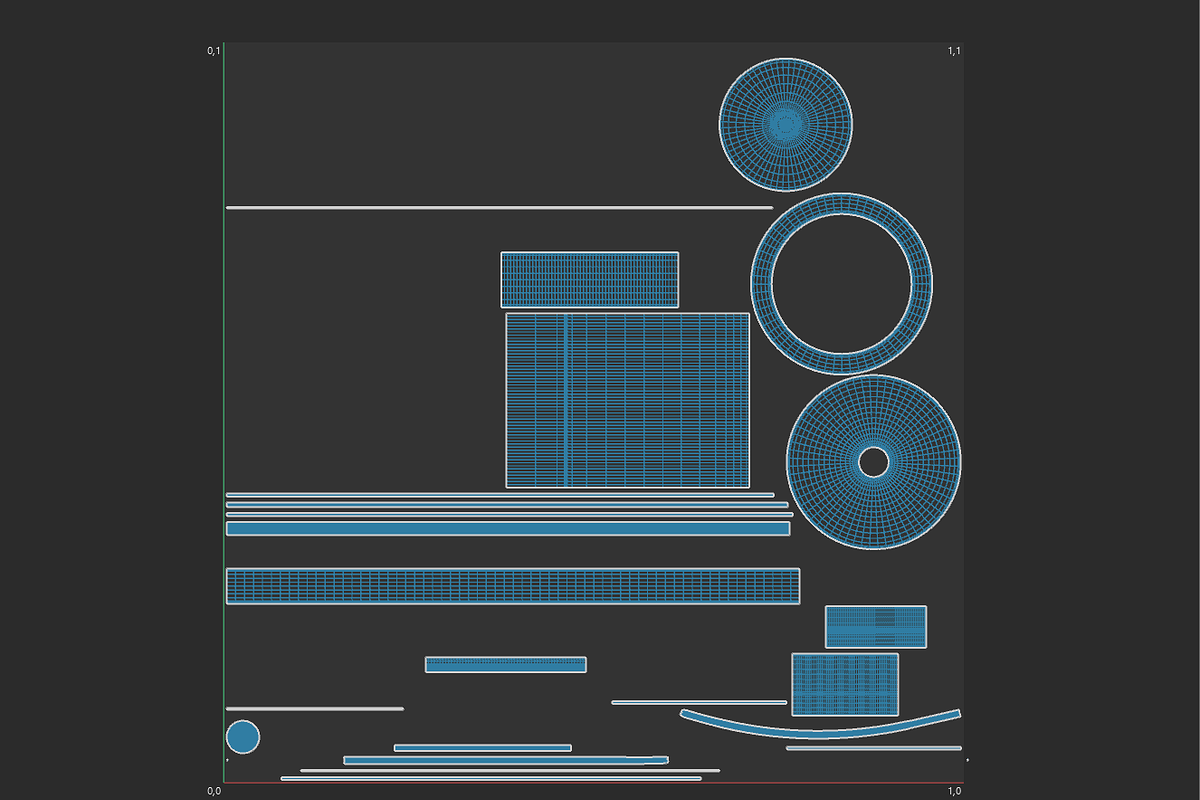The height and width of the screenshot is (800, 1200).
Task: Select the largest rectangular grid UV island
Action: [x=627, y=400]
